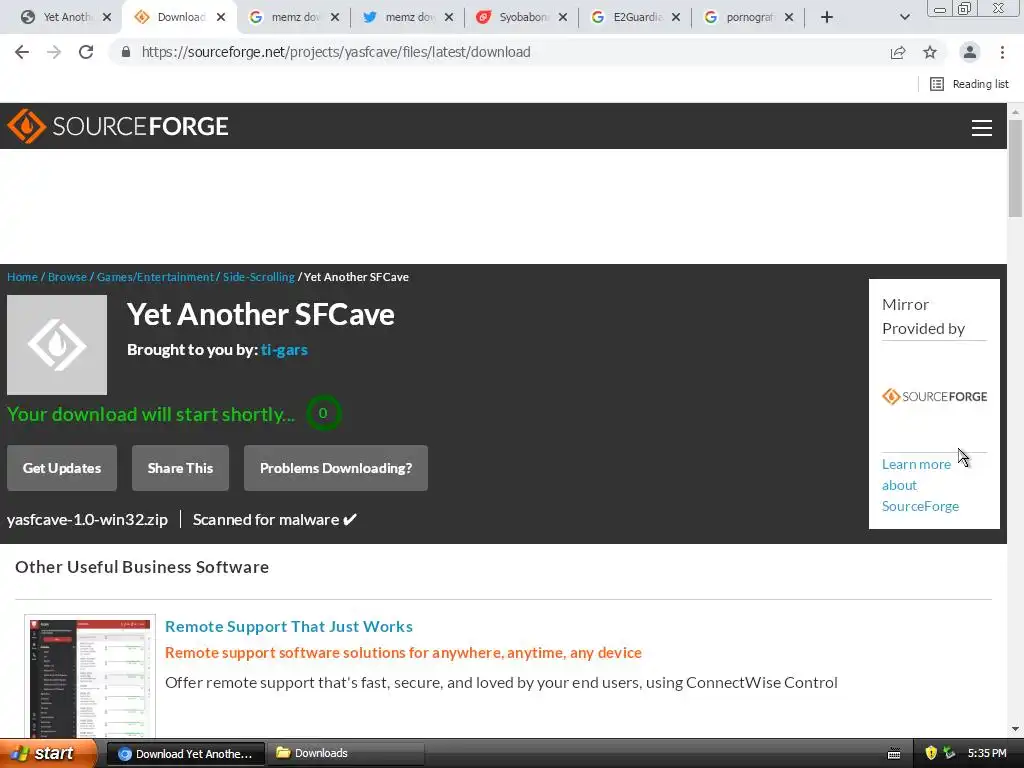The image size is (1024, 768).
Task: Open the ti-gars author profile link
Action: pos(284,350)
